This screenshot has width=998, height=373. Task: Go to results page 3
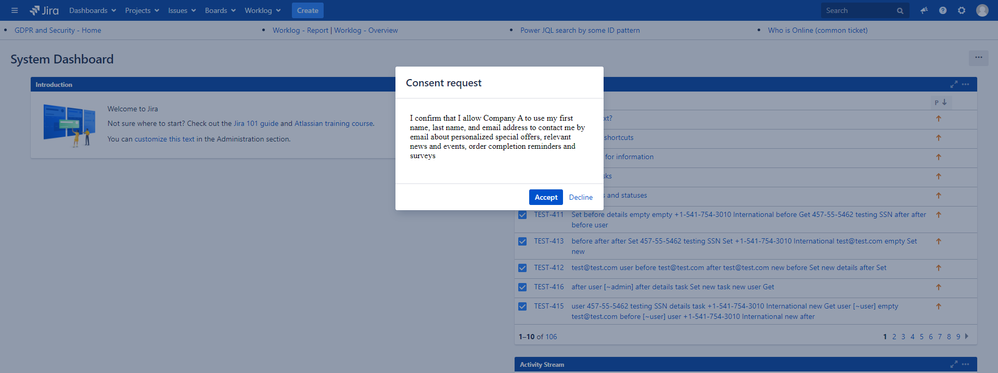click(903, 337)
